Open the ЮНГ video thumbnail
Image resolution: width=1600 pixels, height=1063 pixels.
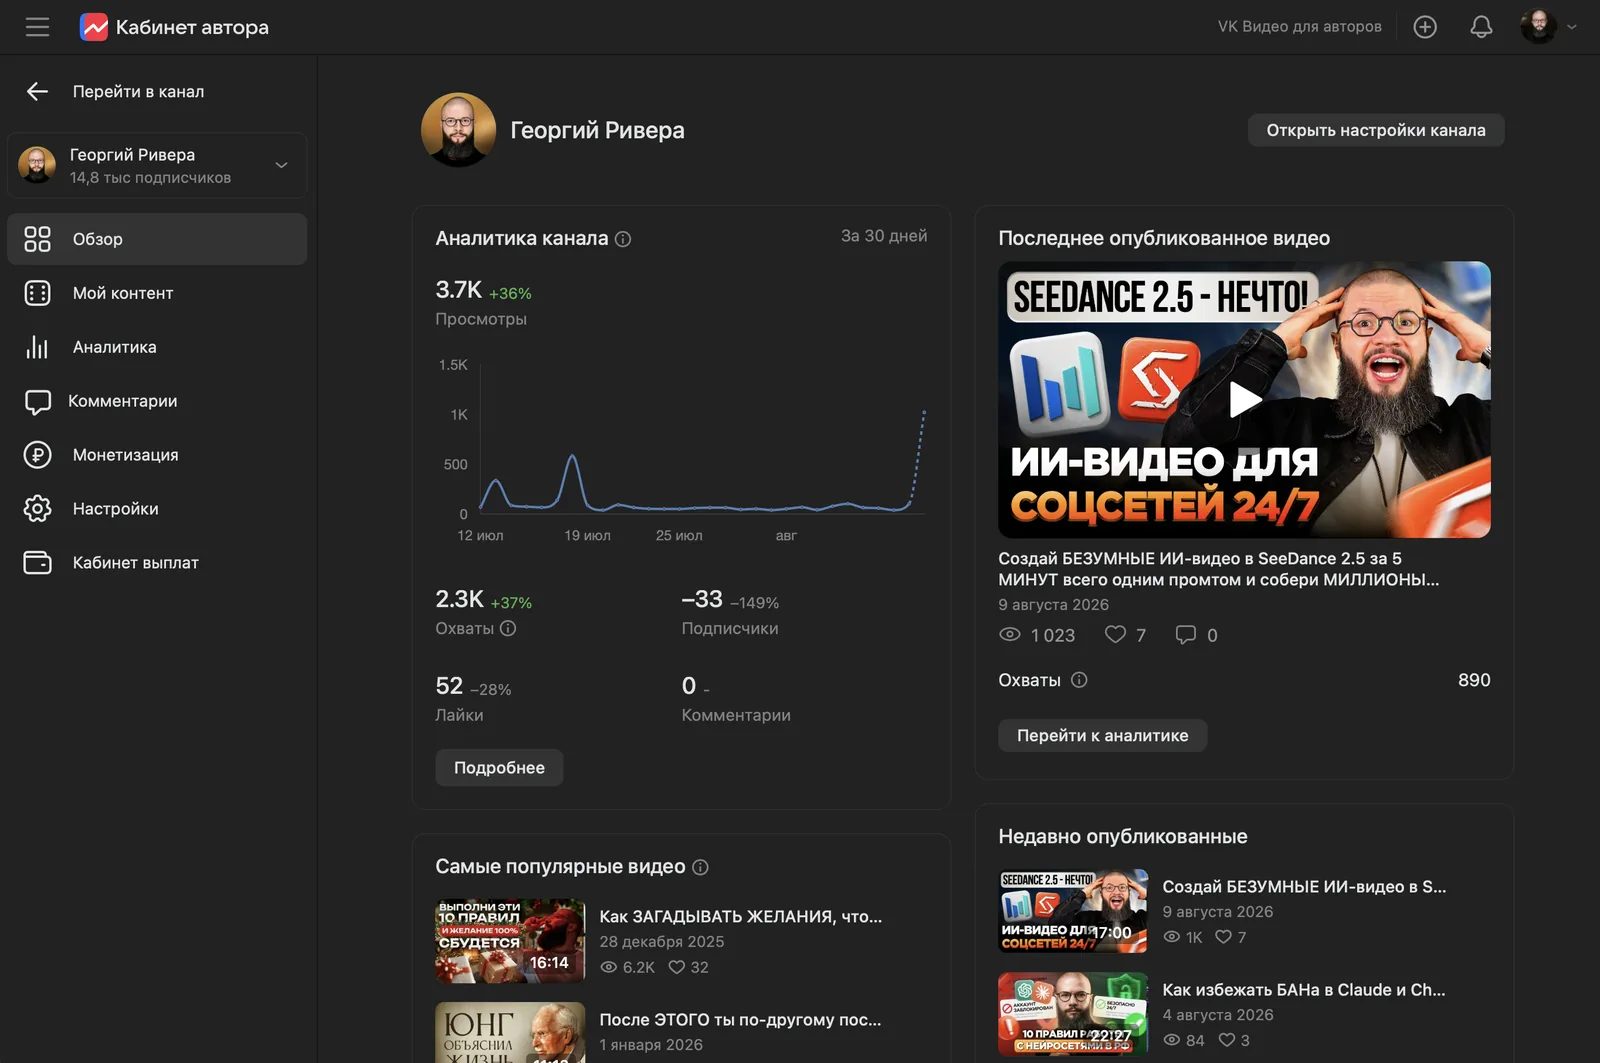(510, 1033)
